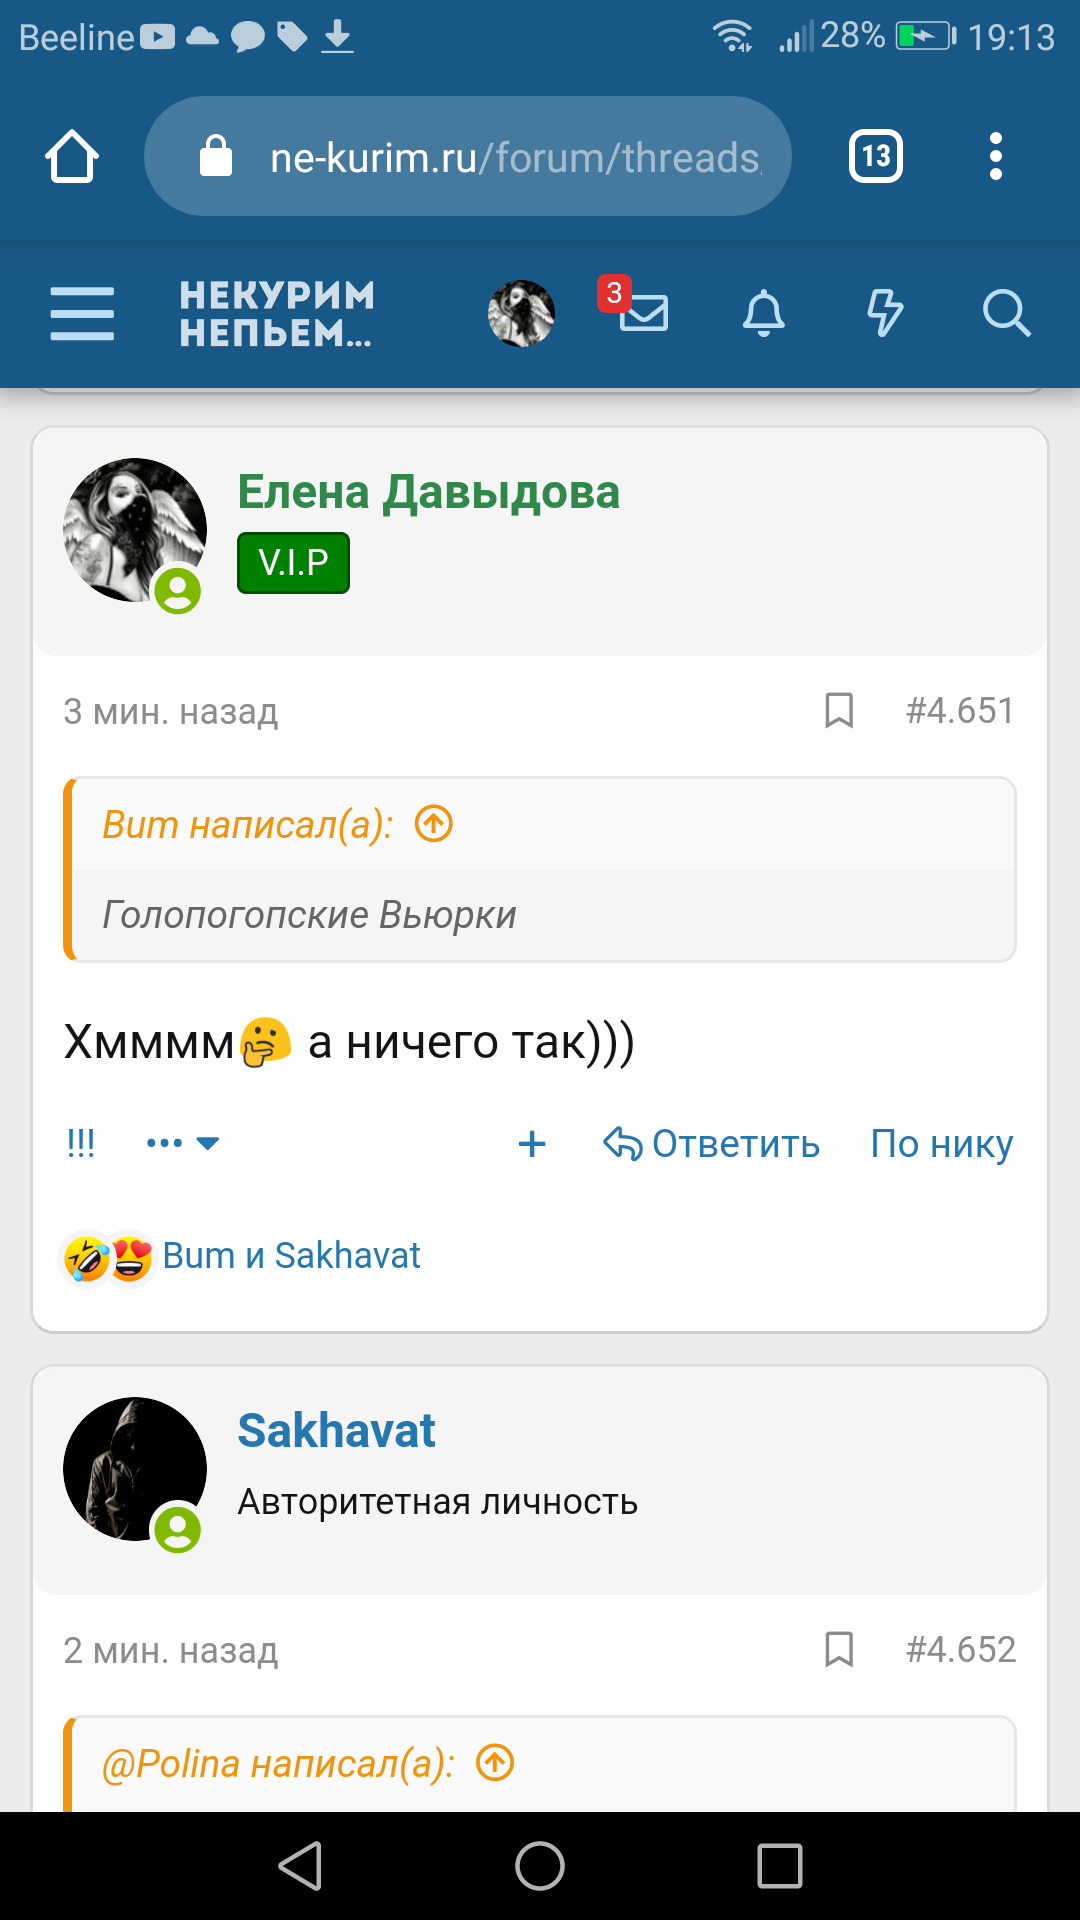Open the browser tab switcher showing 13
Image resolution: width=1080 pixels, height=1920 pixels.
click(x=876, y=156)
